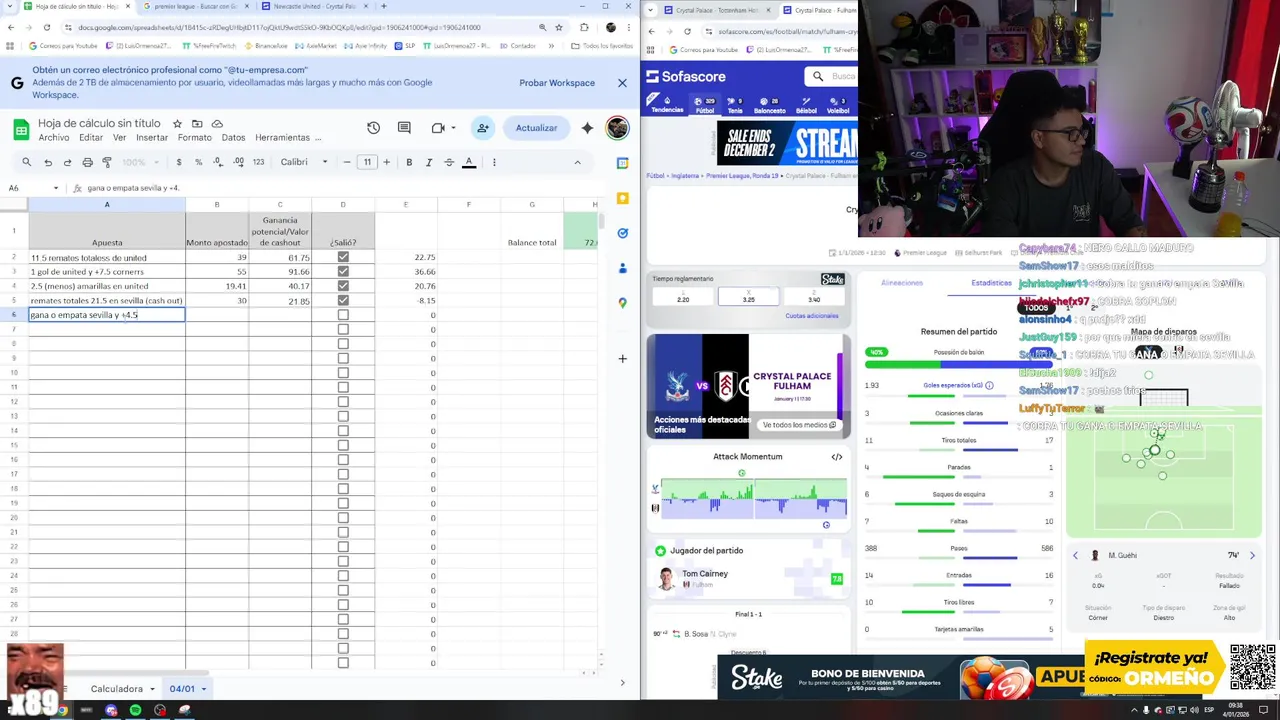
Task: Open Google Calendar side panel icon
Action: coord(622,163)
